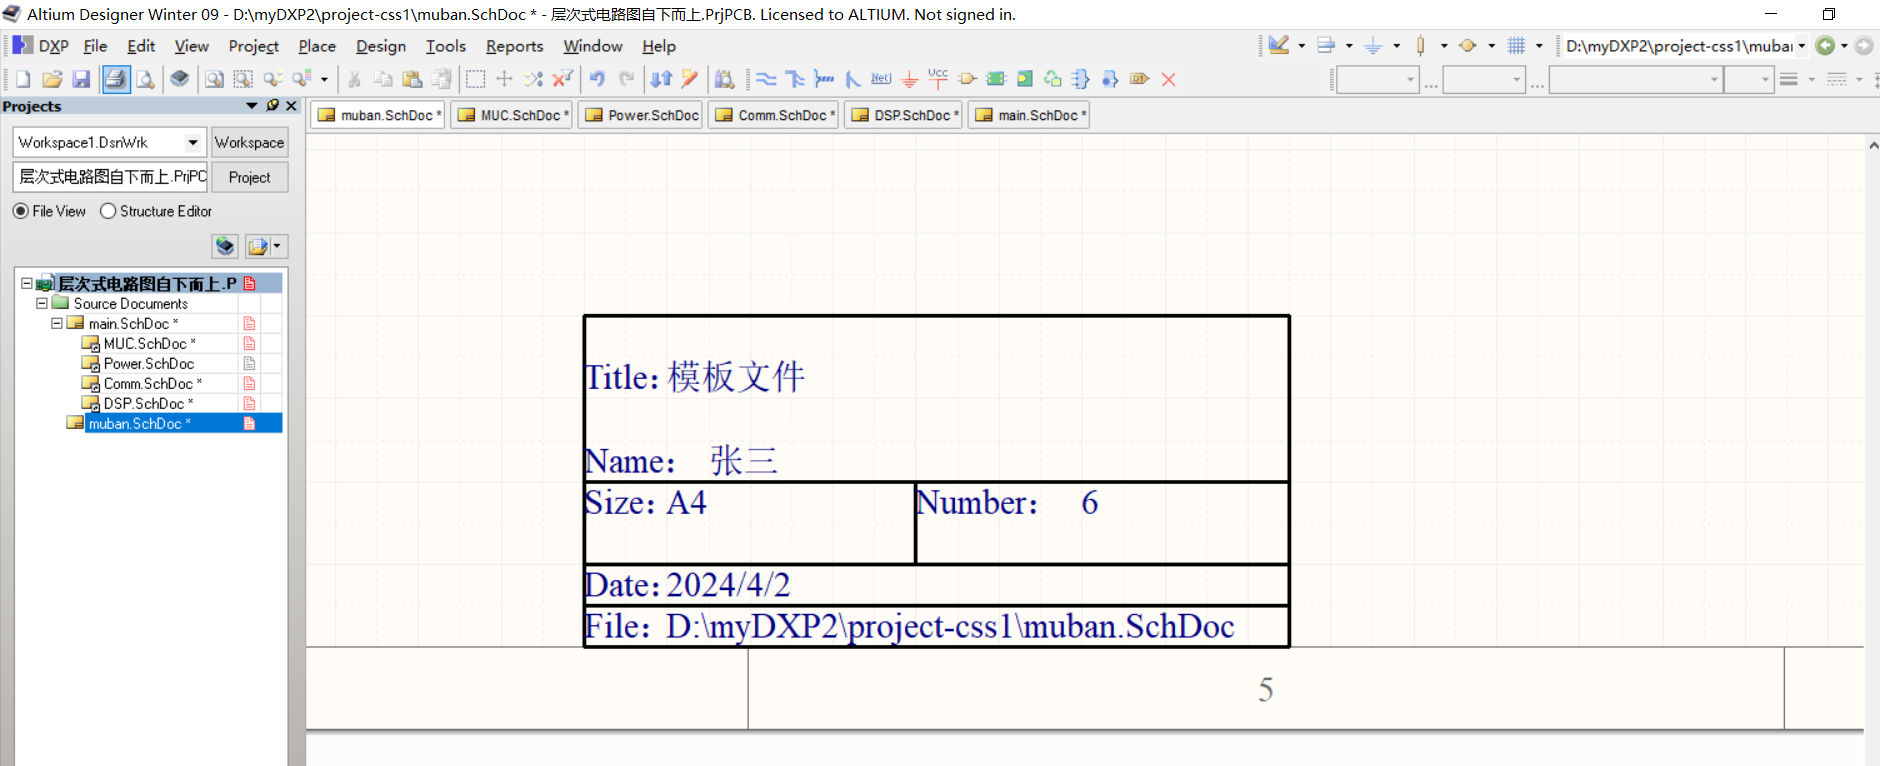Click the Redo arrow icon
Image resolution: width=1880 pixels, height=766 pixels.
coord(627,79)
